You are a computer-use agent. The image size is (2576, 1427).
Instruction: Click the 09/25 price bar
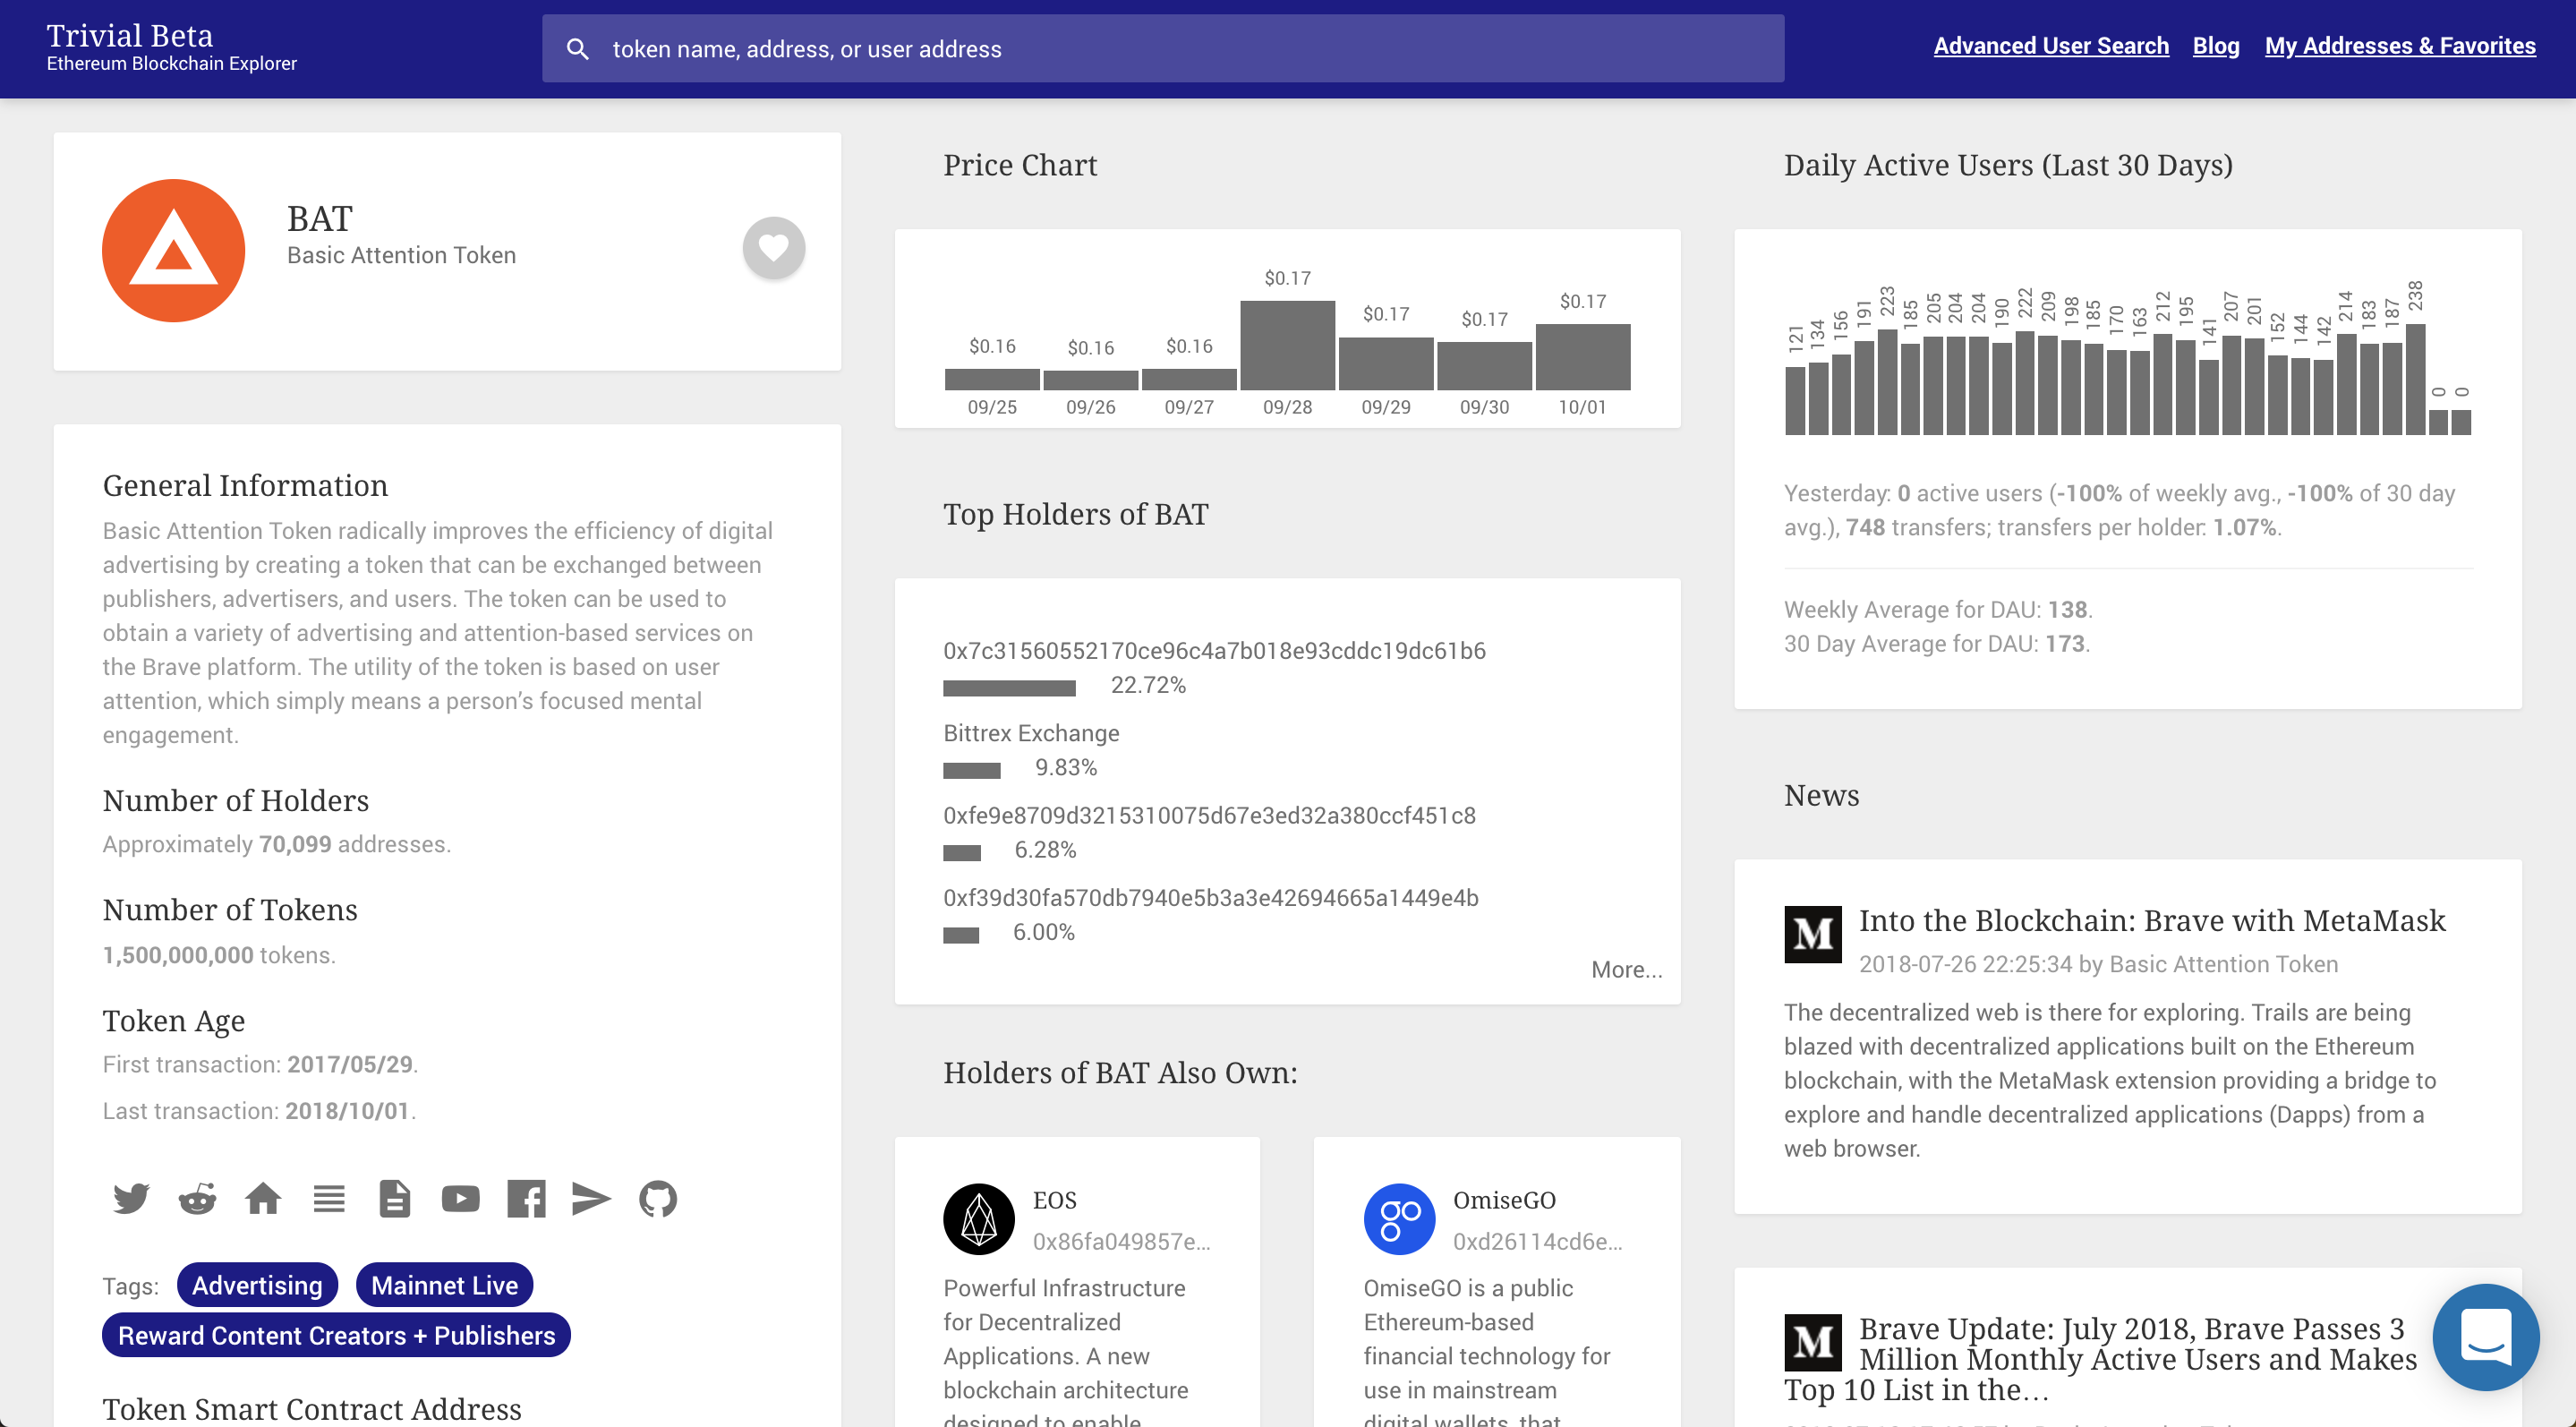[991, 378]
